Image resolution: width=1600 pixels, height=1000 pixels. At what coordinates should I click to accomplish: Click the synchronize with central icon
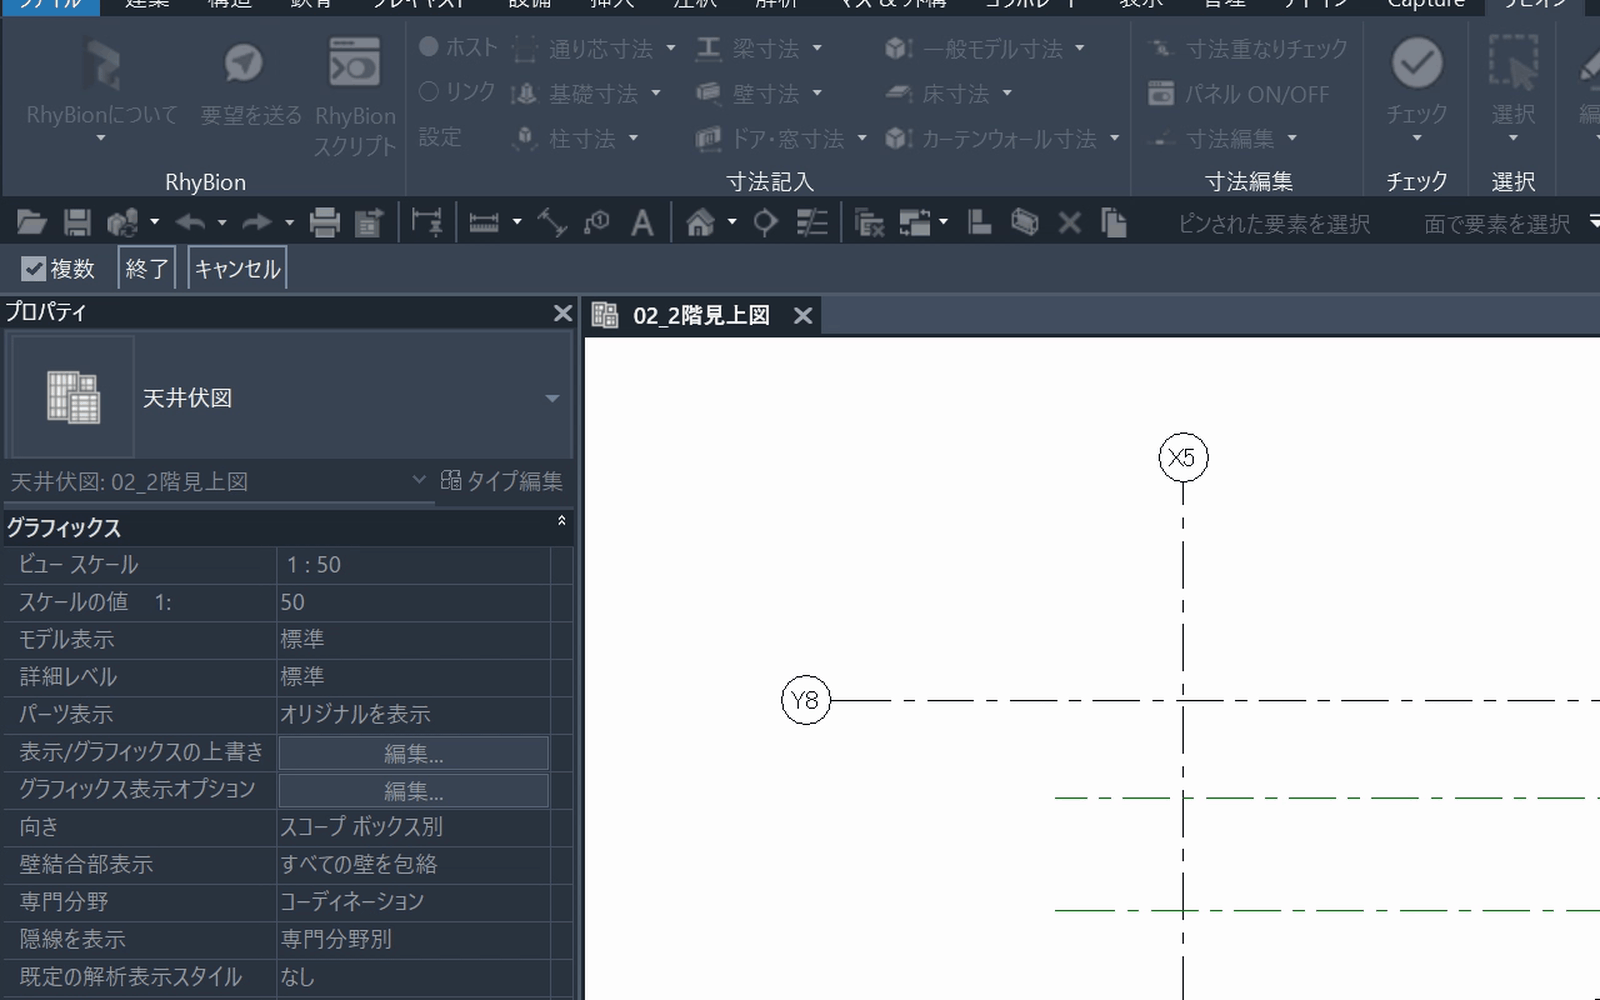(x=123, y=222)
